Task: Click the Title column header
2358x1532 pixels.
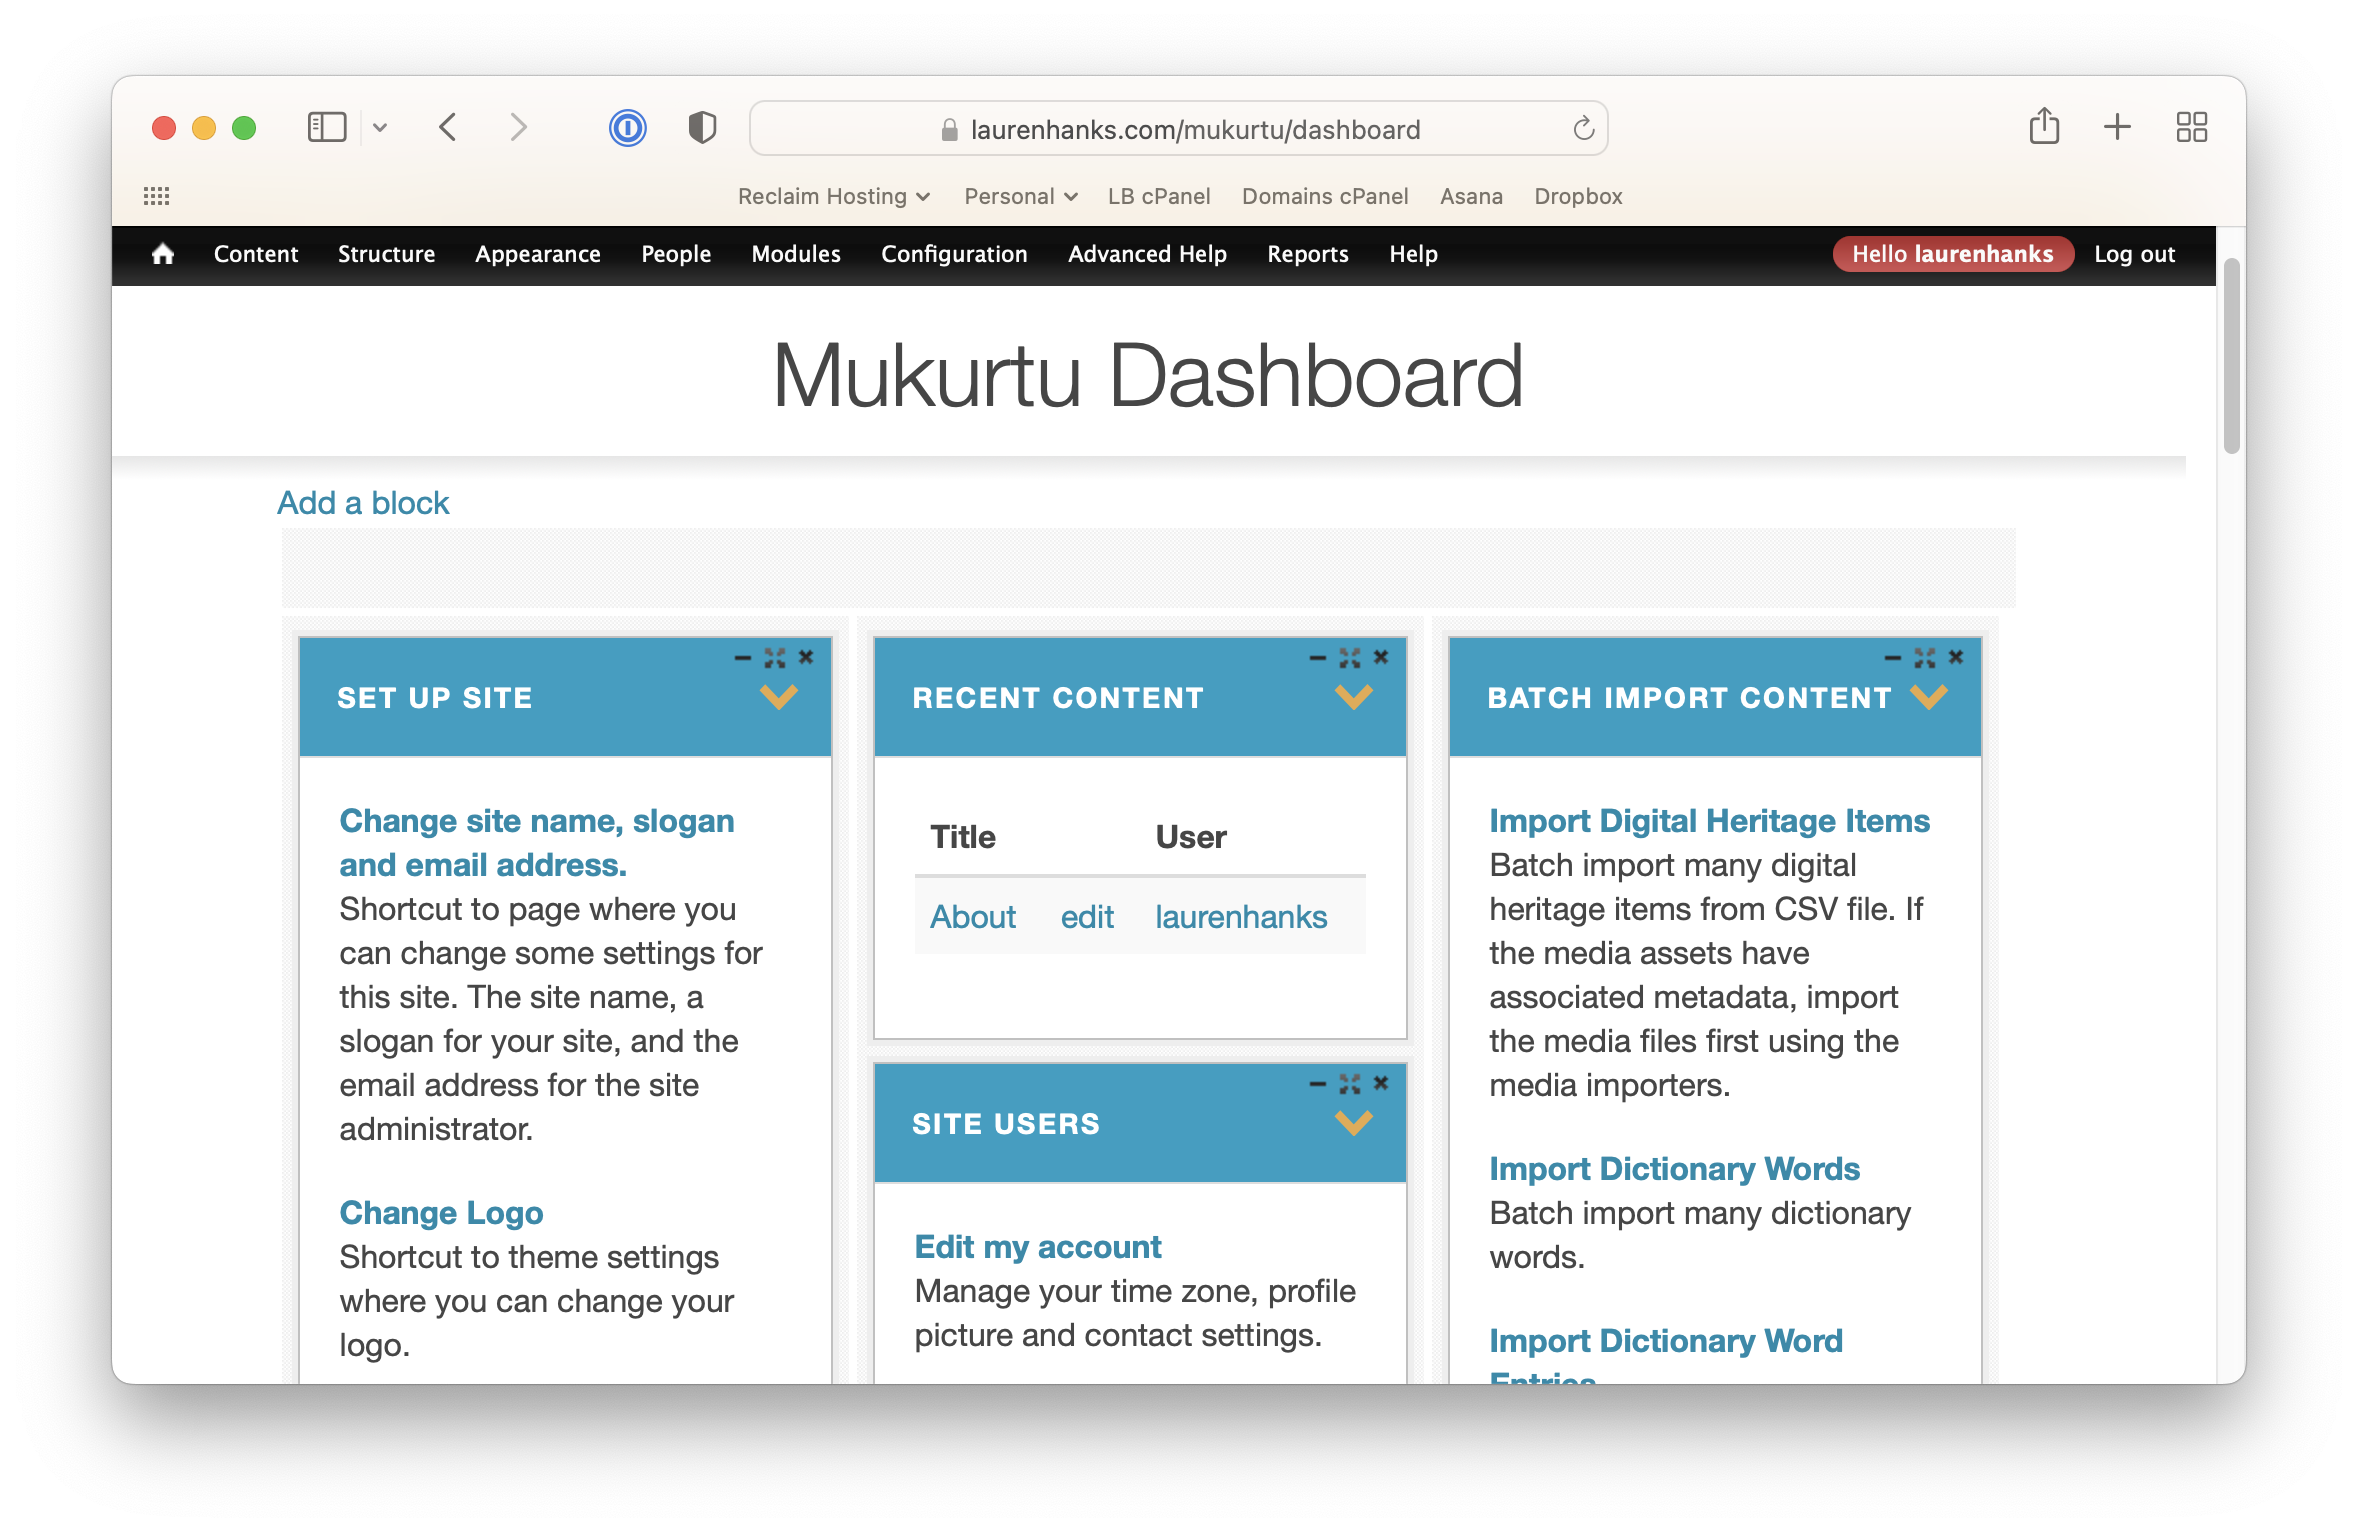Action: point(963,837)
